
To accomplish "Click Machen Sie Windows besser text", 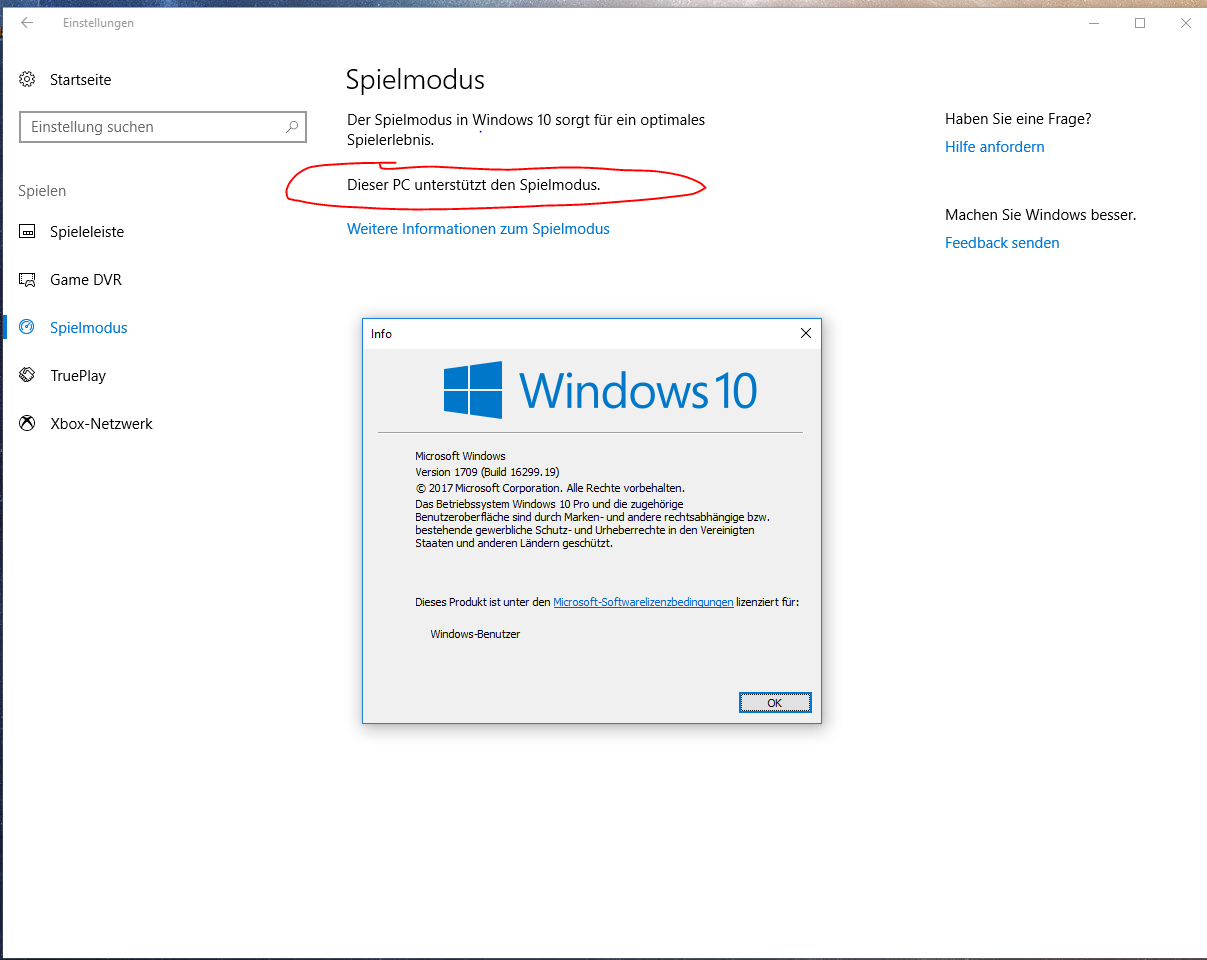I will tap(1040, 215).
